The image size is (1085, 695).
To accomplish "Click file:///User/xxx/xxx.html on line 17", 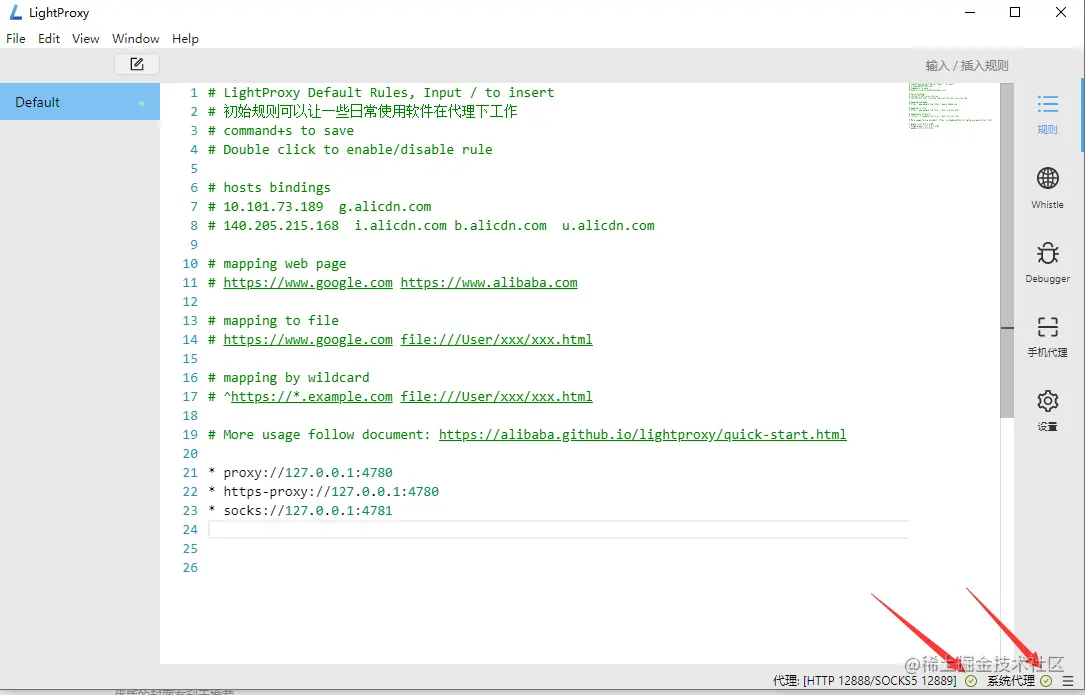I will pos(496,397).
